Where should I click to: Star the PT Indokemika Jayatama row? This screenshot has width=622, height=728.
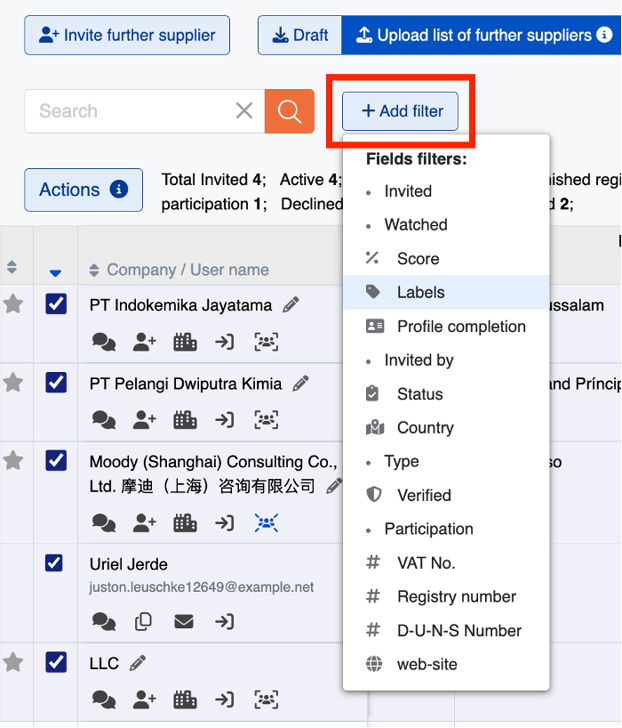pyautogui.click(x=13, y=304)
